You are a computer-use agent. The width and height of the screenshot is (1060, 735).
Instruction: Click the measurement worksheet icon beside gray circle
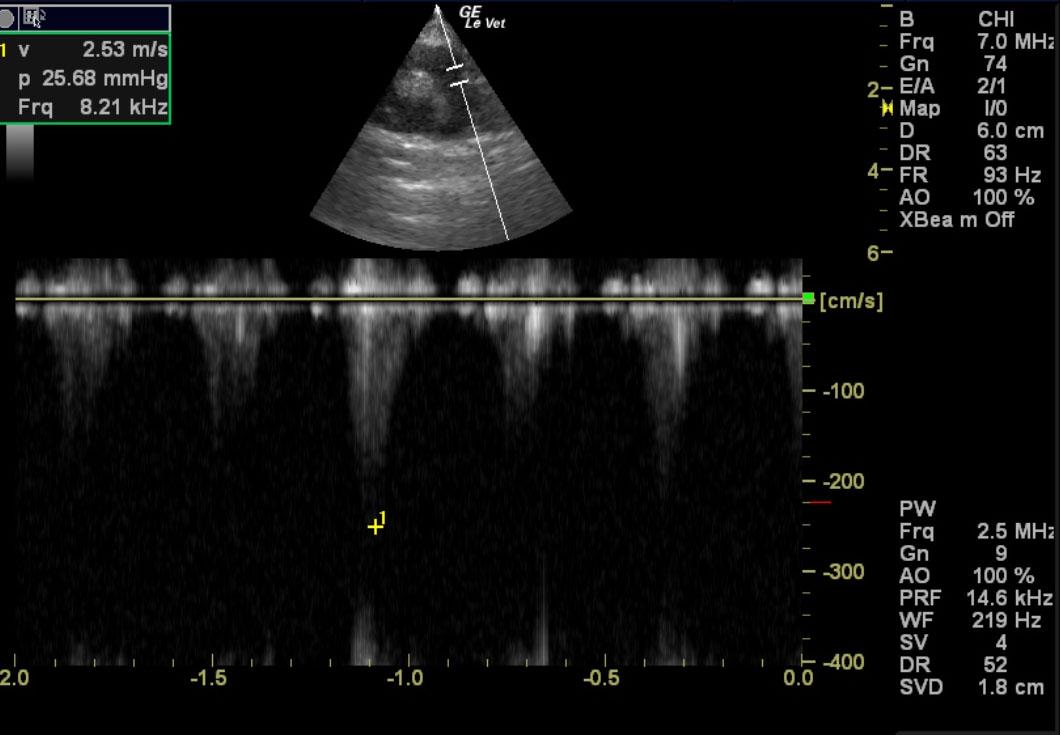(x=32, y=16)
